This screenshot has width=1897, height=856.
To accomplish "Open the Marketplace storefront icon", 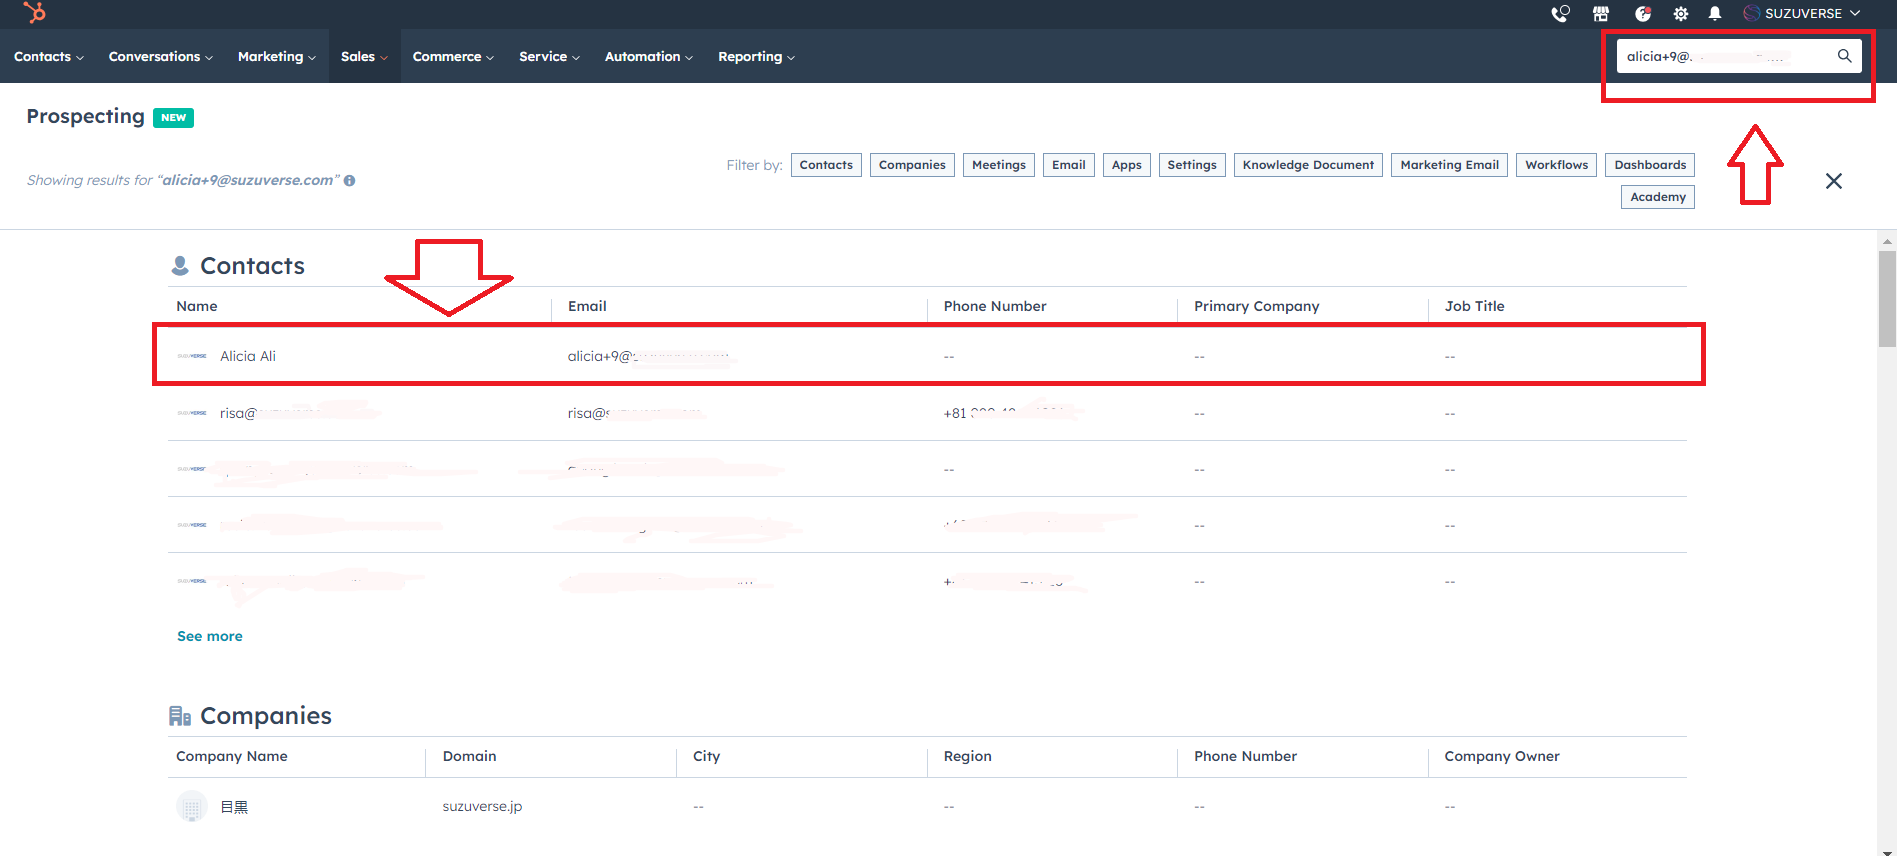I will point(1601,14).
